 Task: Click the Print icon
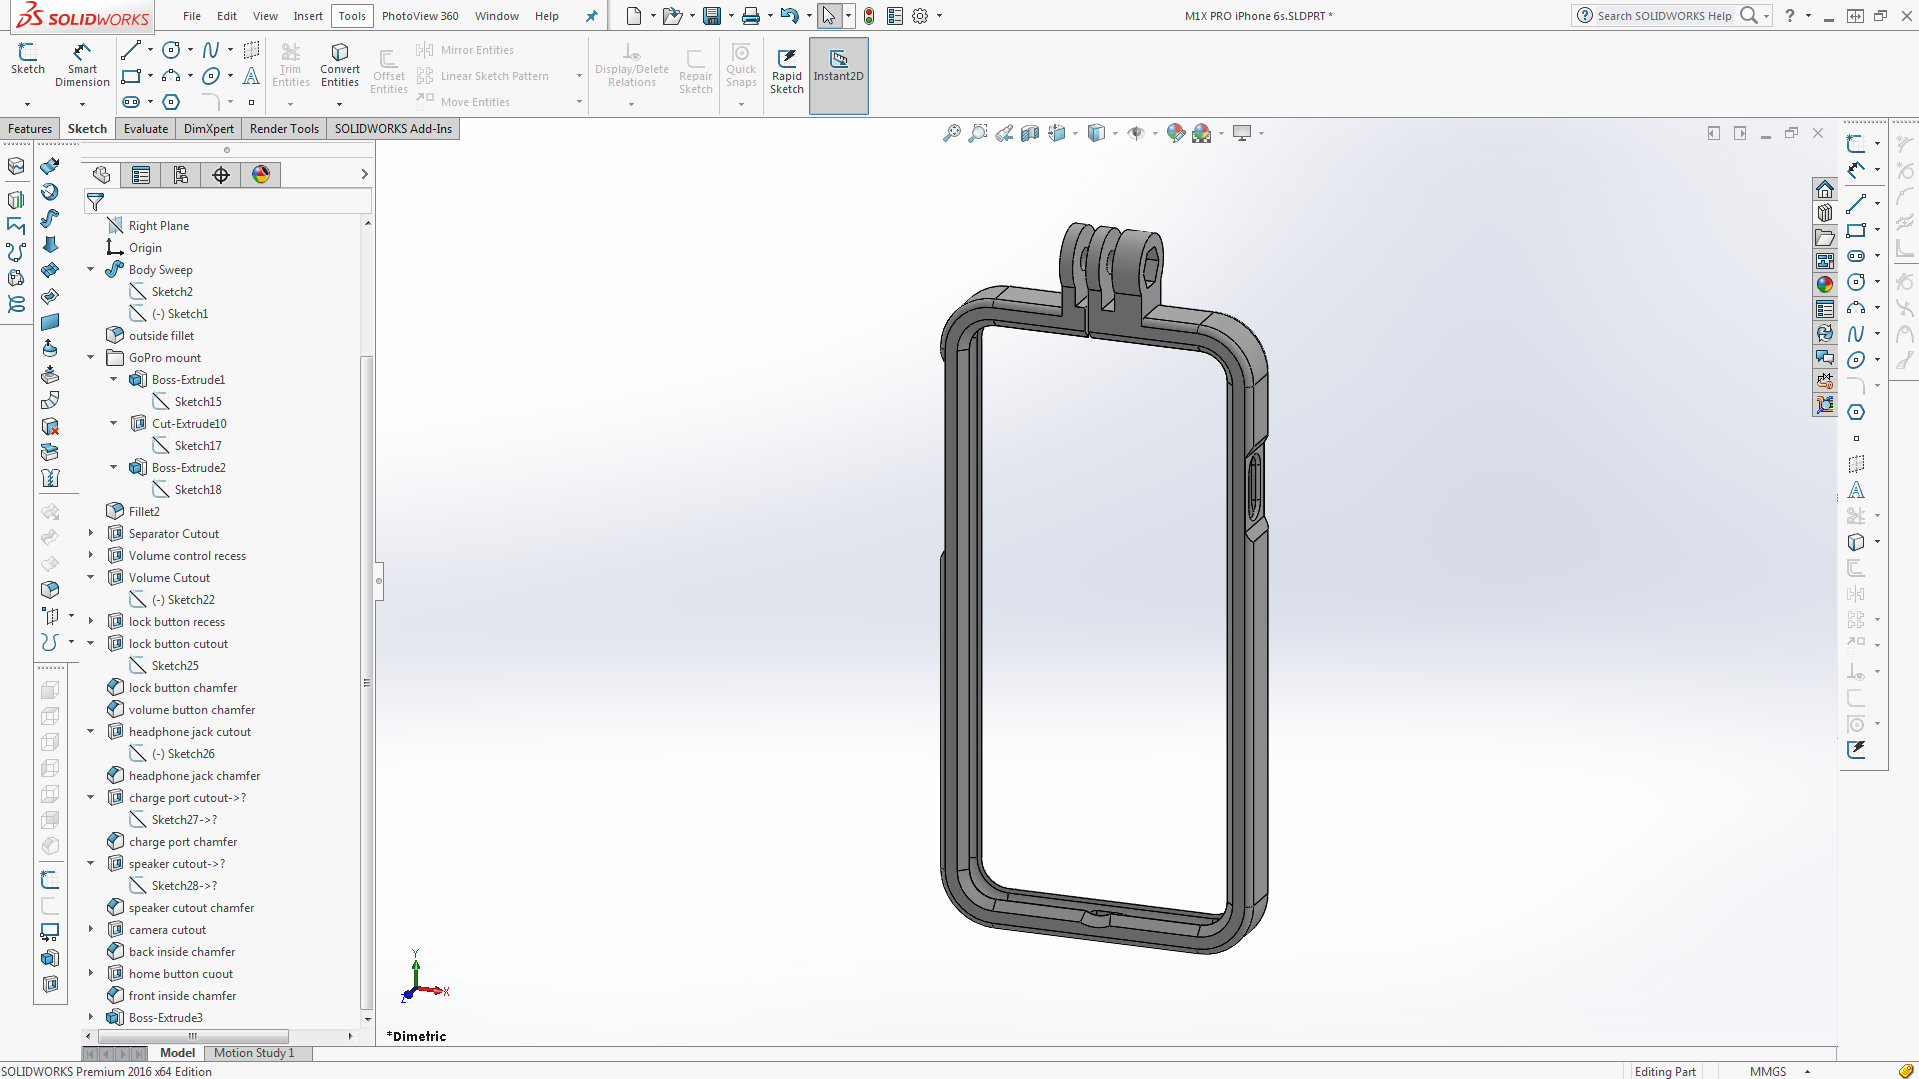click(x=751, y=16)
